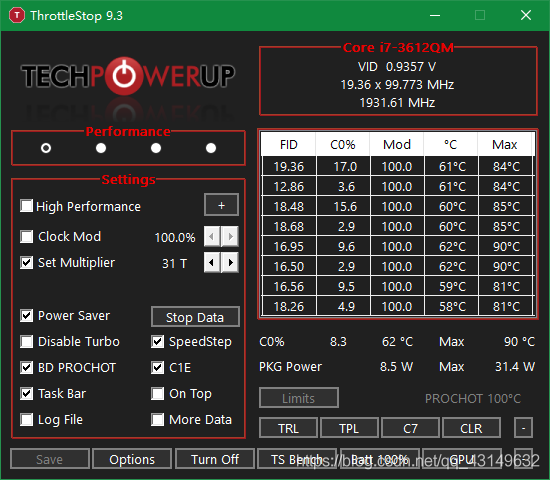Screen dimensions: 550x480
Task: Toggle the Power Saver checkbox
Action: (27, 316)
